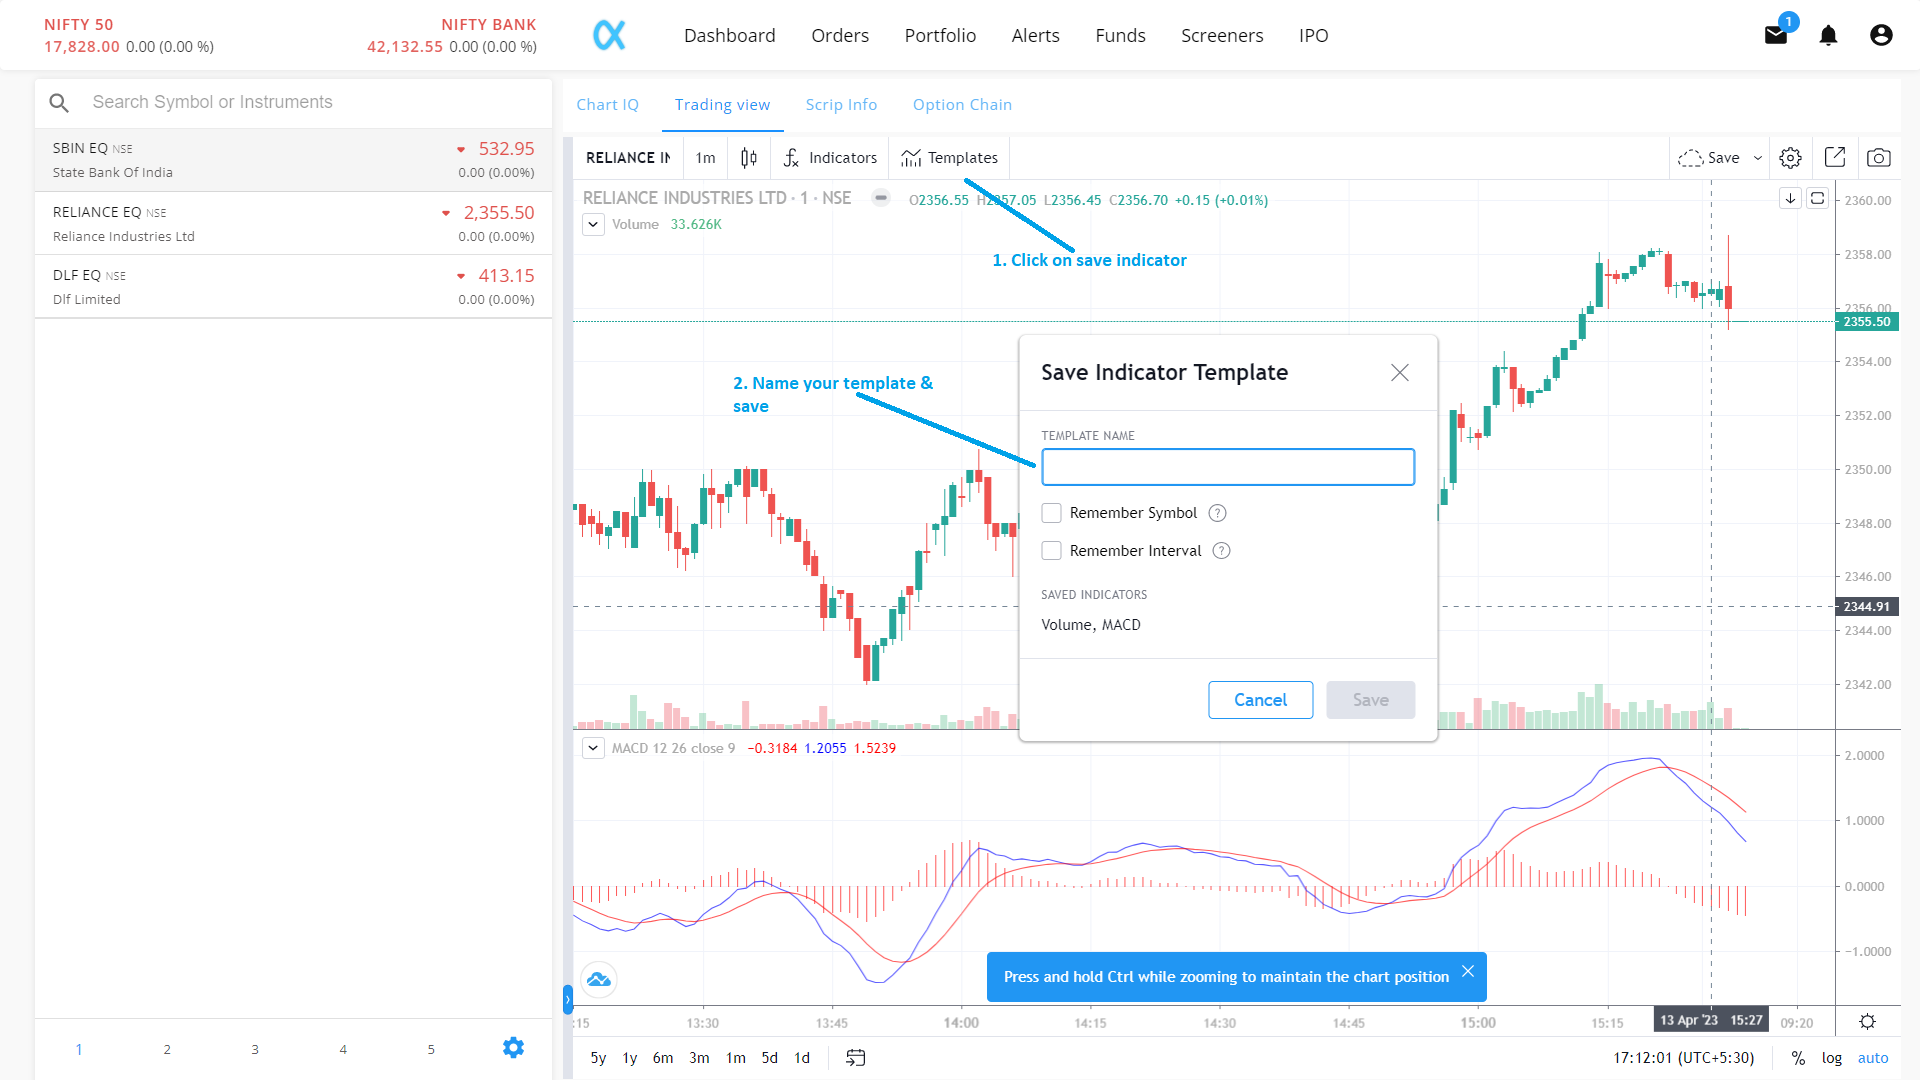Screen dimensions: 1920x1080
Task: Expand the Save options chevron
Action: [1757, 157]
